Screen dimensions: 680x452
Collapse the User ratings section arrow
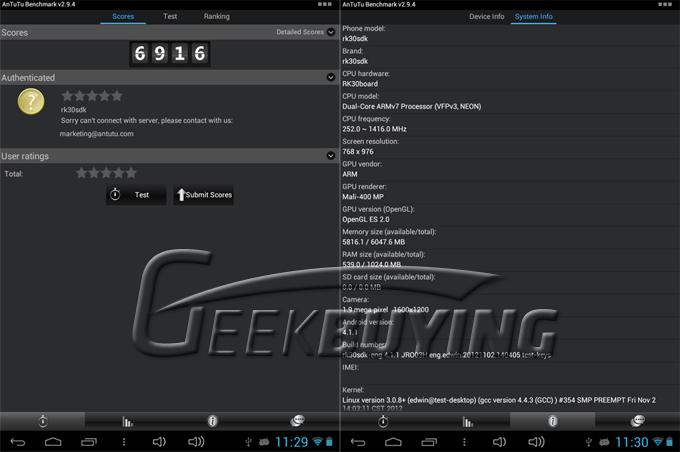331,156
